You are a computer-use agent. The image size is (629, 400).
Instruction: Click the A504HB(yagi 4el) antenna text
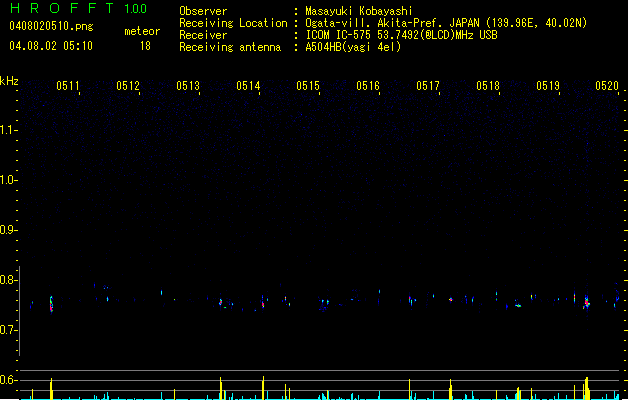click(x=353, y=47)
